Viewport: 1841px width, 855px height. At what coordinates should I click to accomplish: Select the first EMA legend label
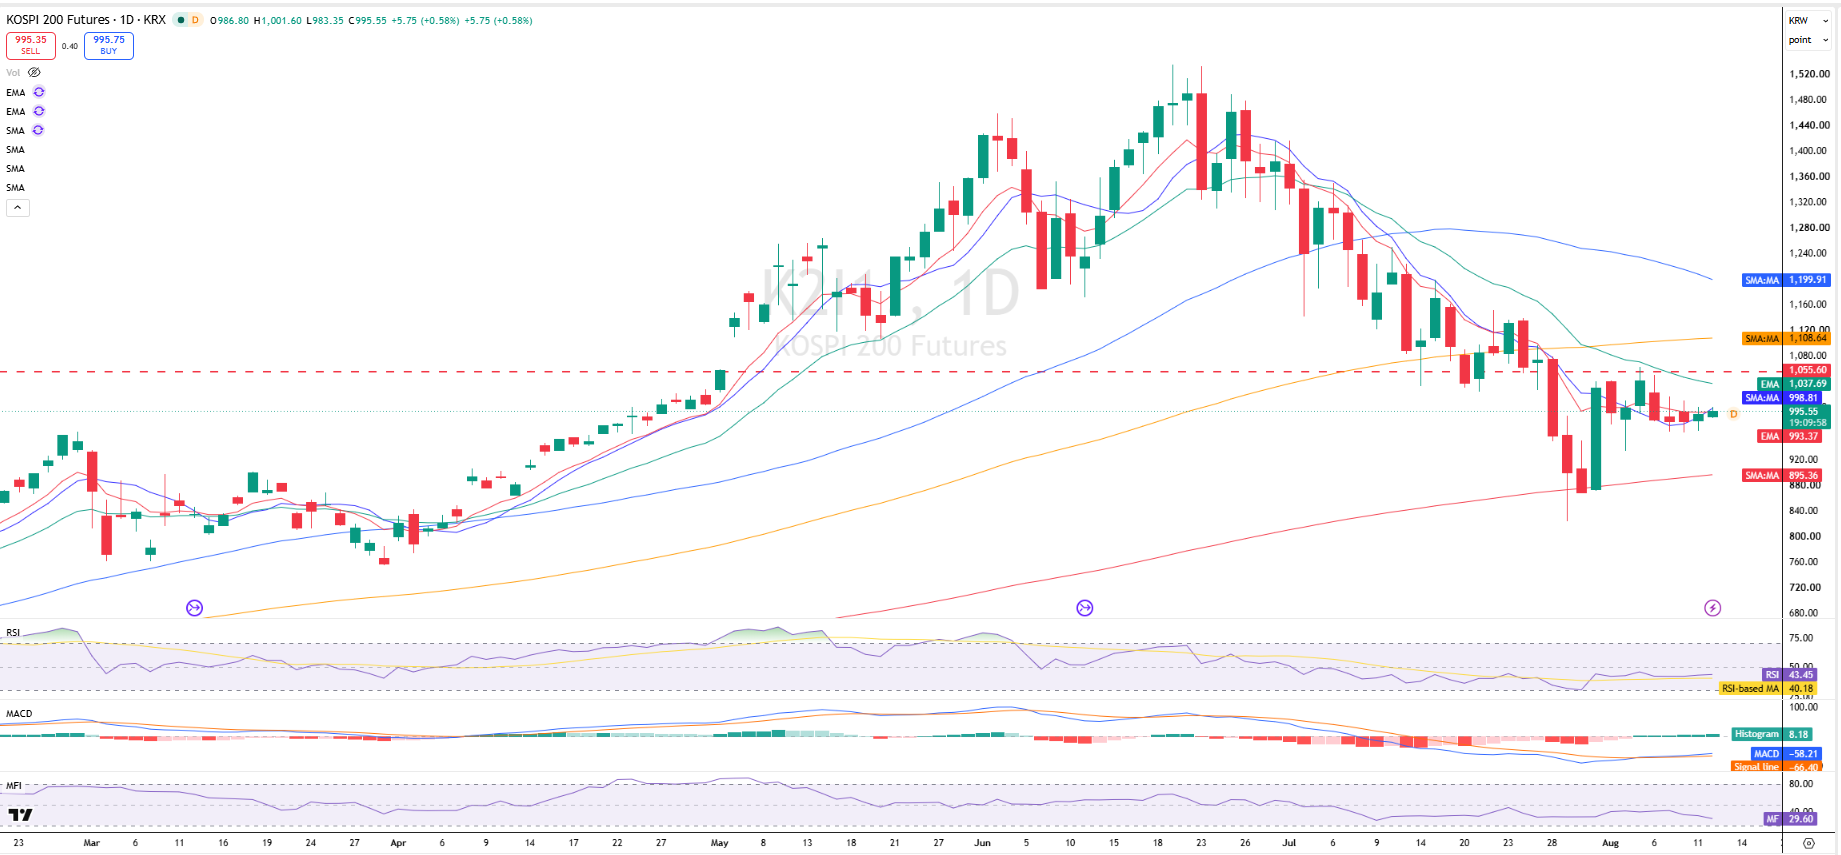(16, 92)
